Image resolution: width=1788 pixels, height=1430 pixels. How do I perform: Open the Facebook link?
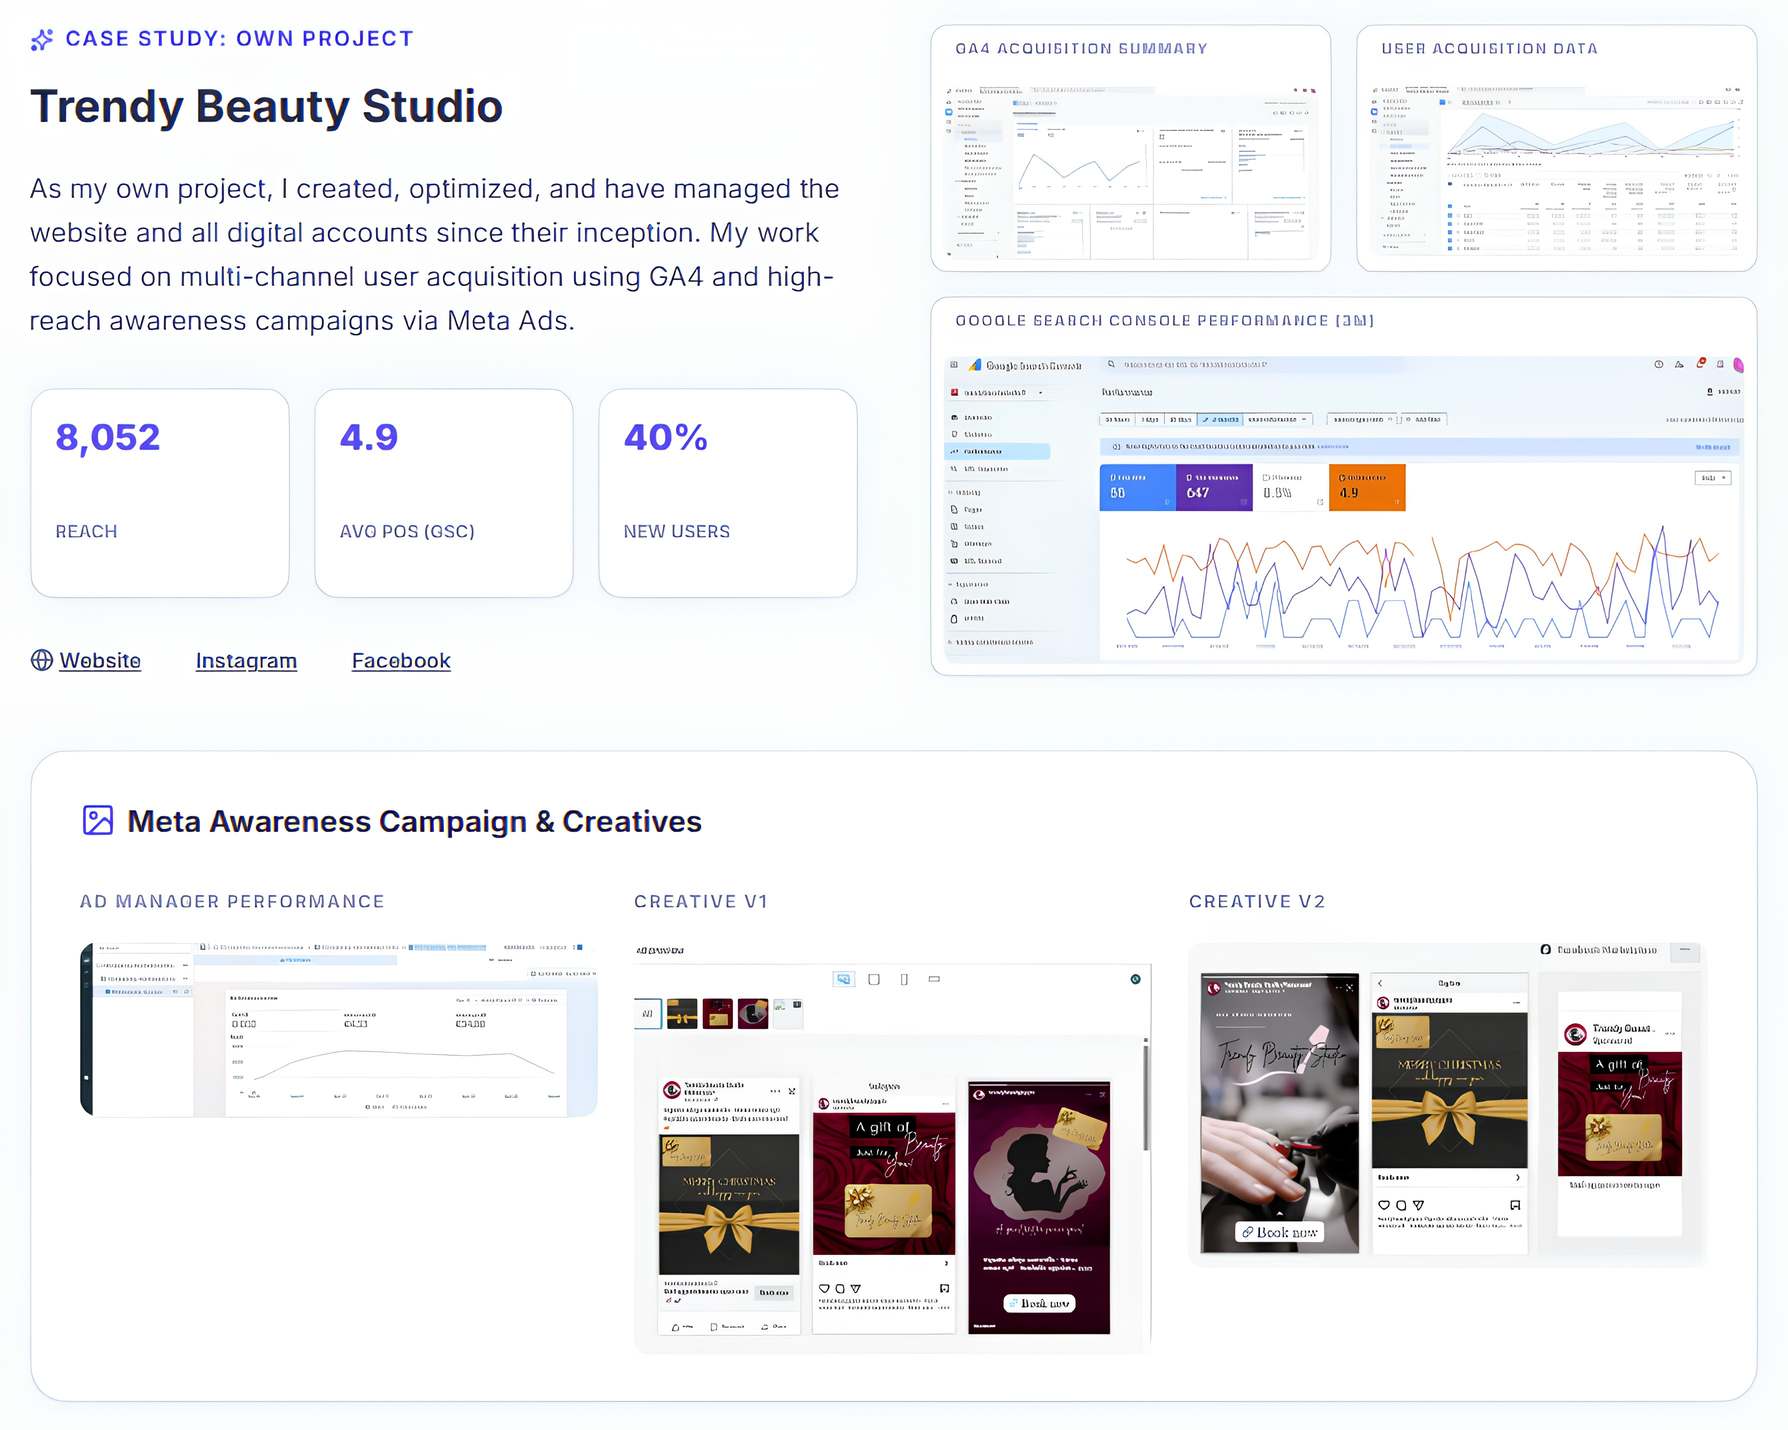click(x=401, y=661)
